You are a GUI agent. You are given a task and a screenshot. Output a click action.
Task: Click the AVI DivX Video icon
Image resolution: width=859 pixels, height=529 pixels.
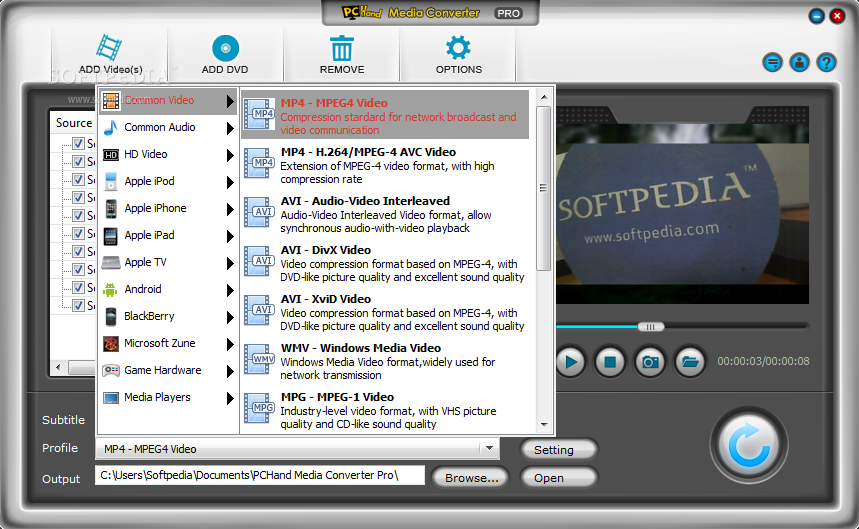[x=259, y=261]
